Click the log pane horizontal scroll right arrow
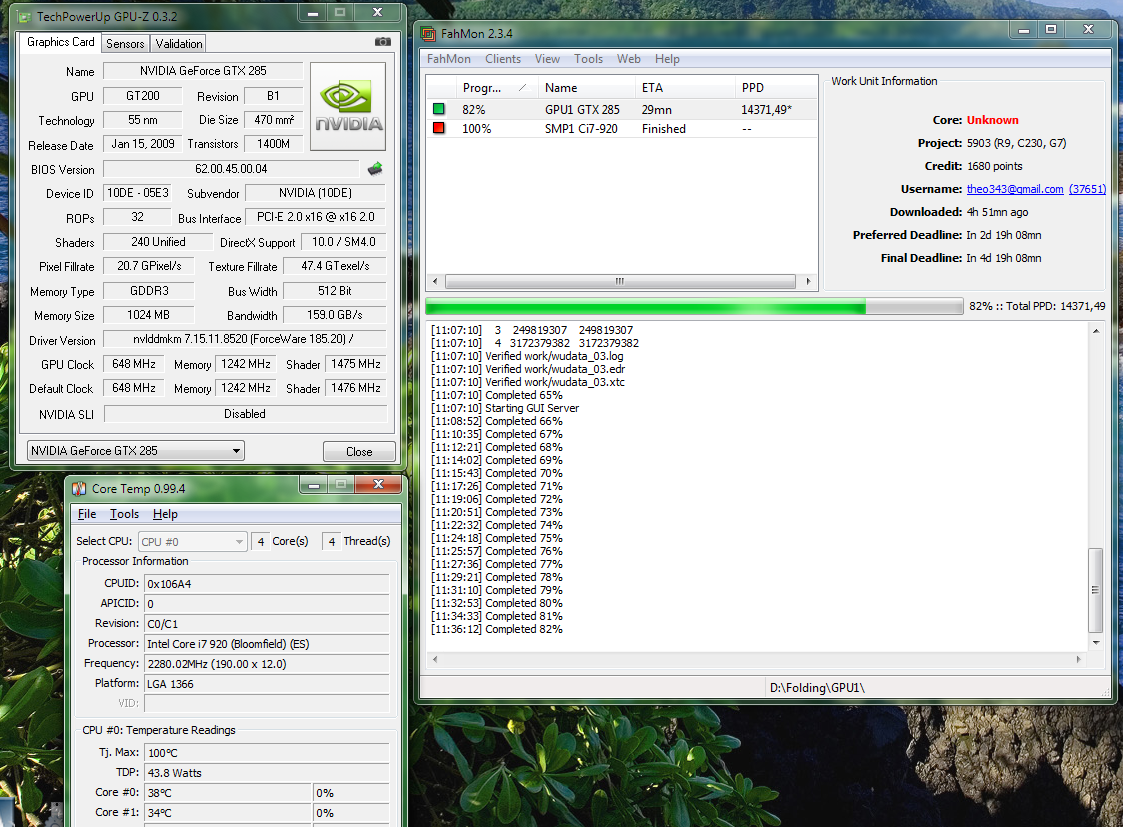Viewport: 1123px width, 827px height. (1079, 659)
